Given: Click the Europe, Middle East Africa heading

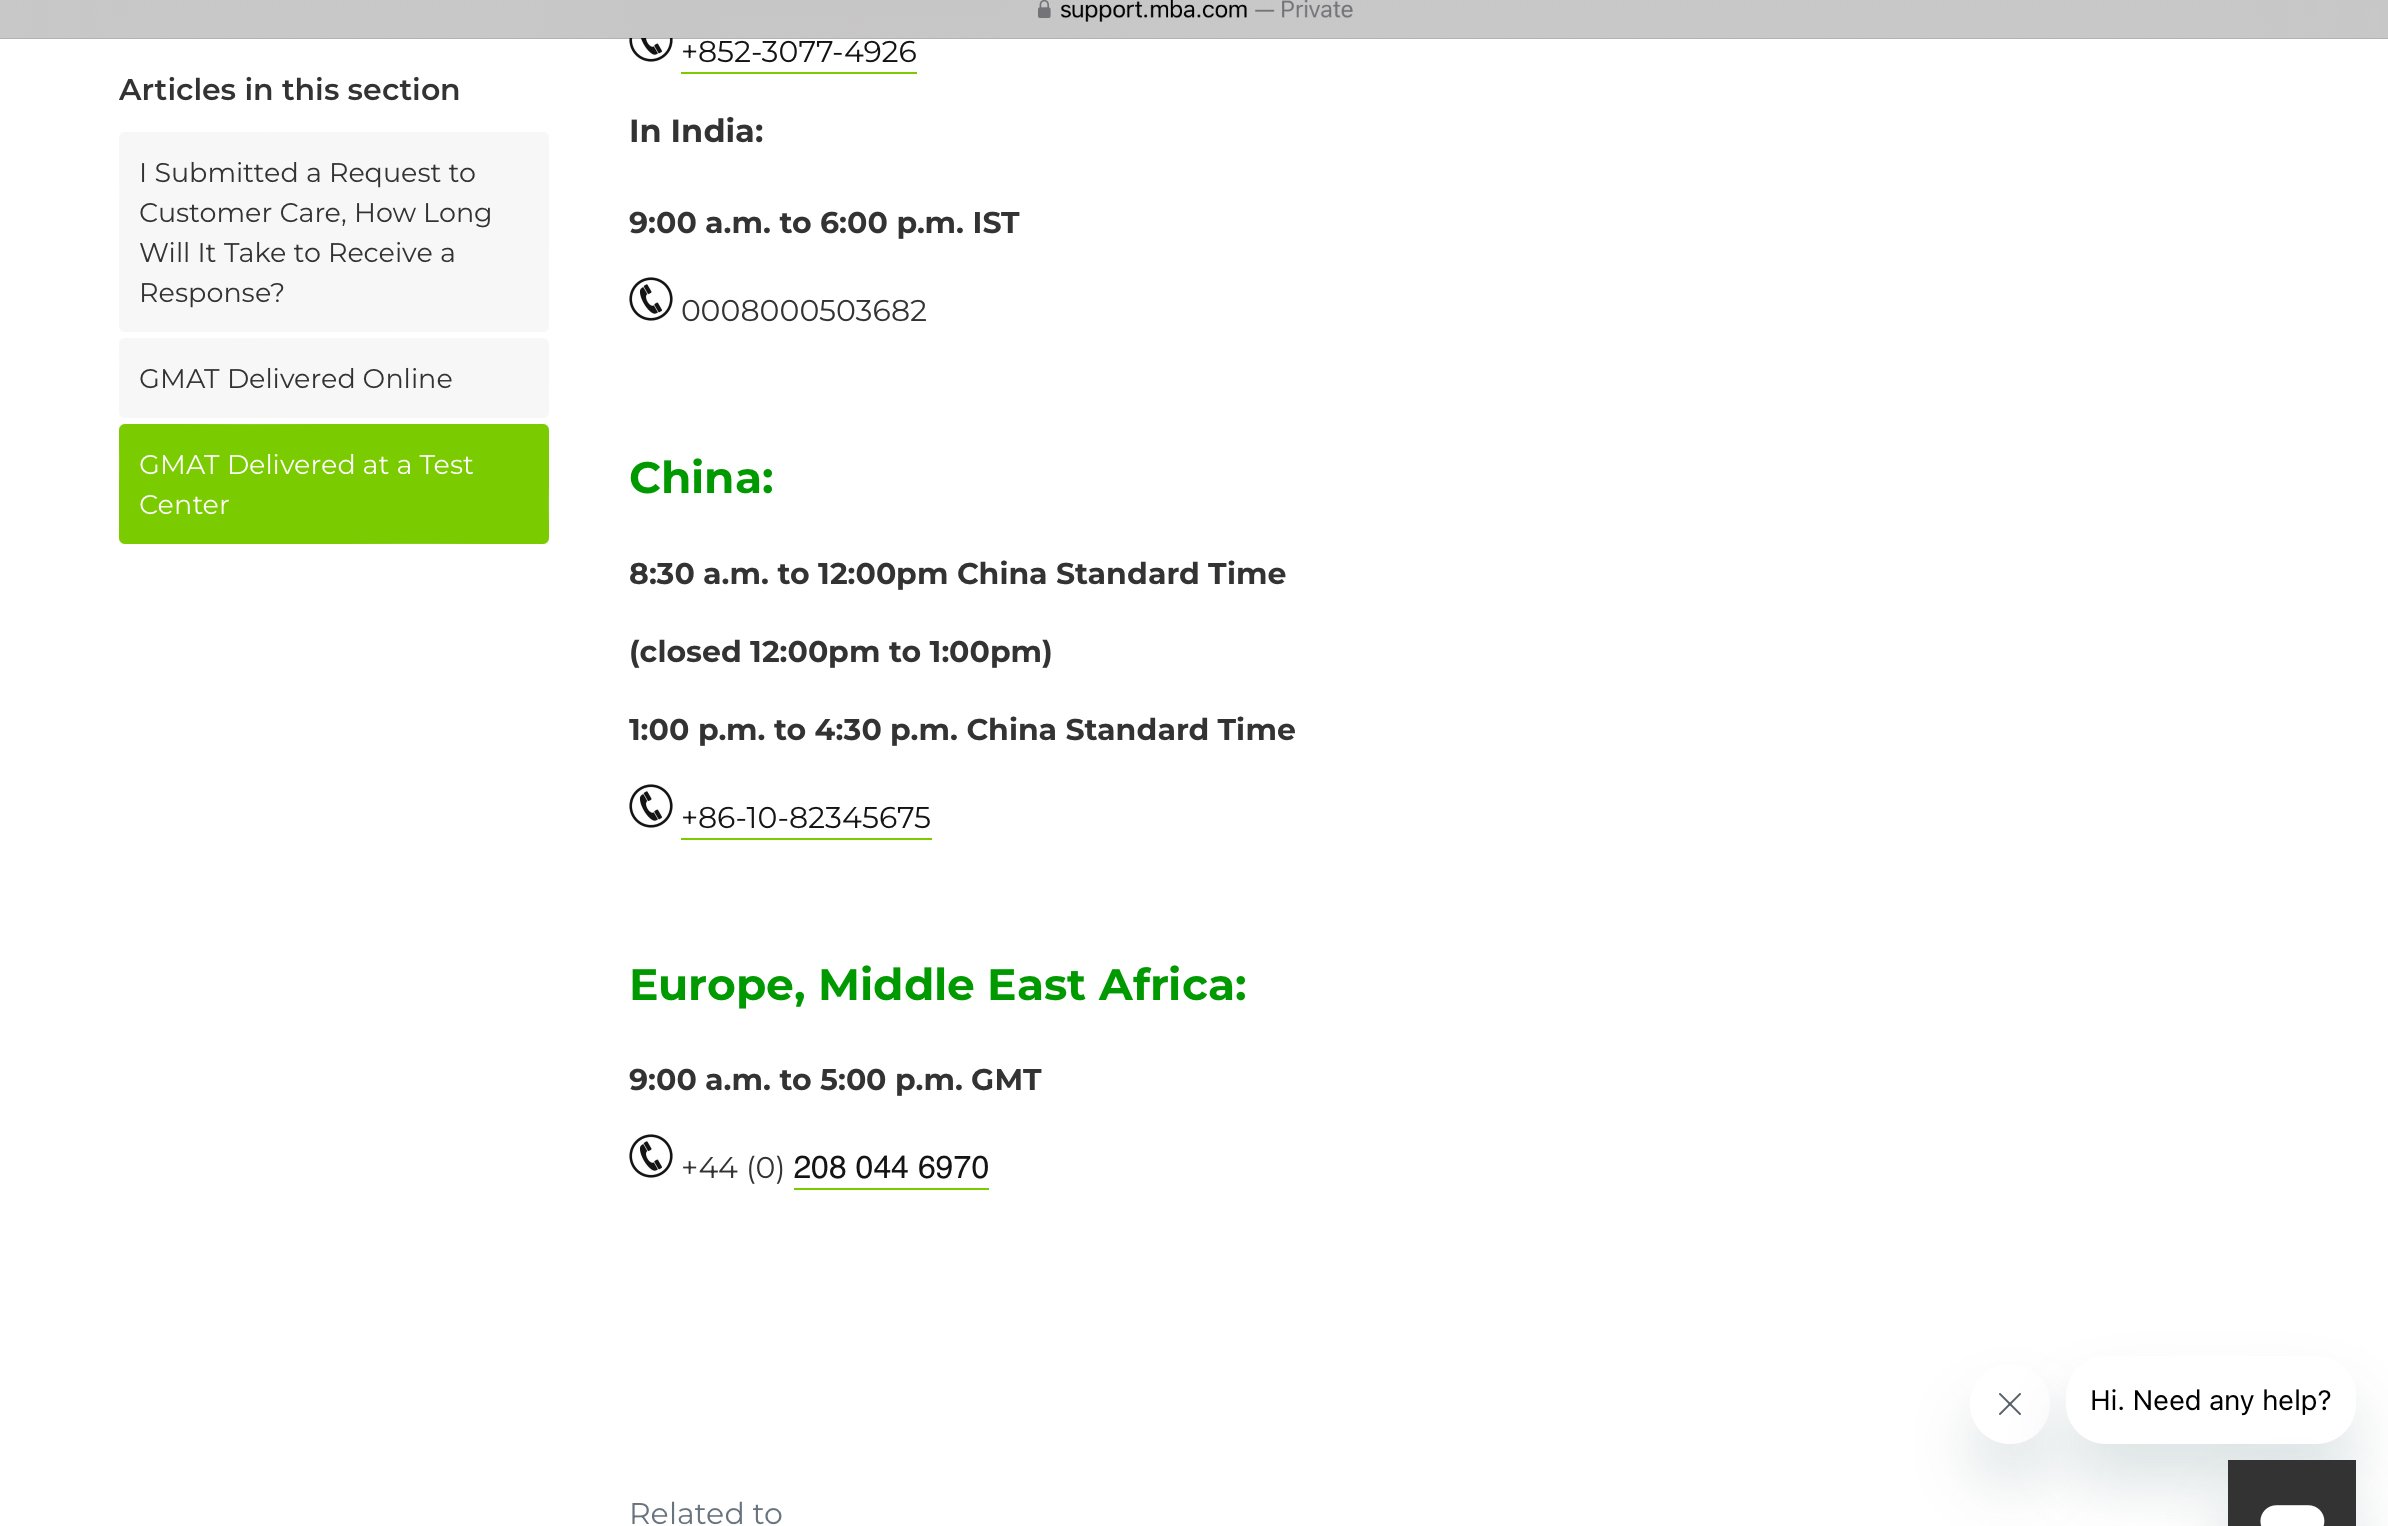Looking at the screenshot, I should click(937, 985).
